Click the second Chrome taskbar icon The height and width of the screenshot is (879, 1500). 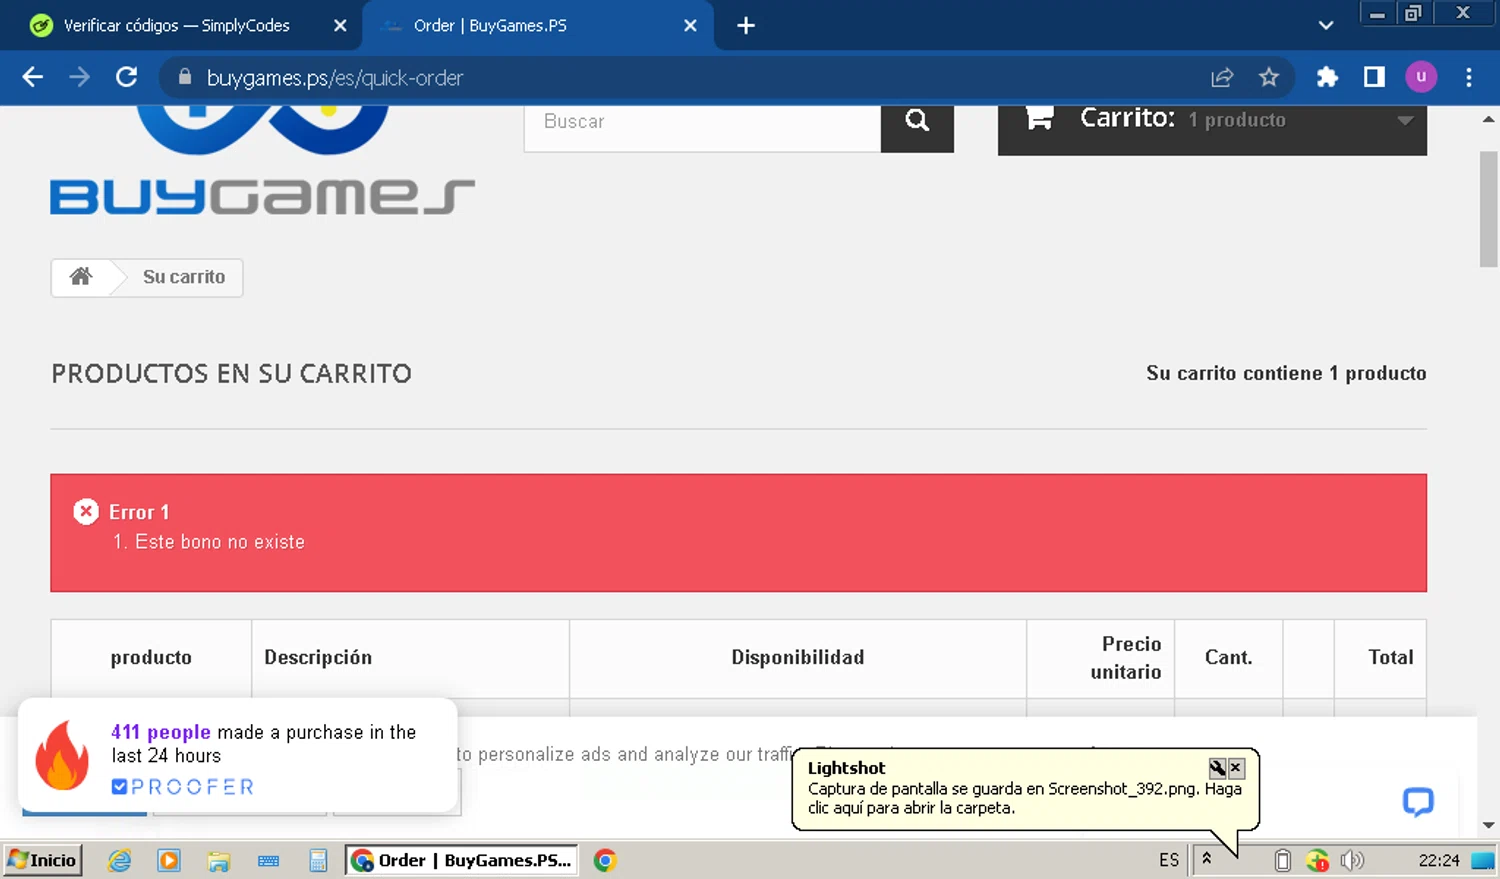(x=605, y=860)
